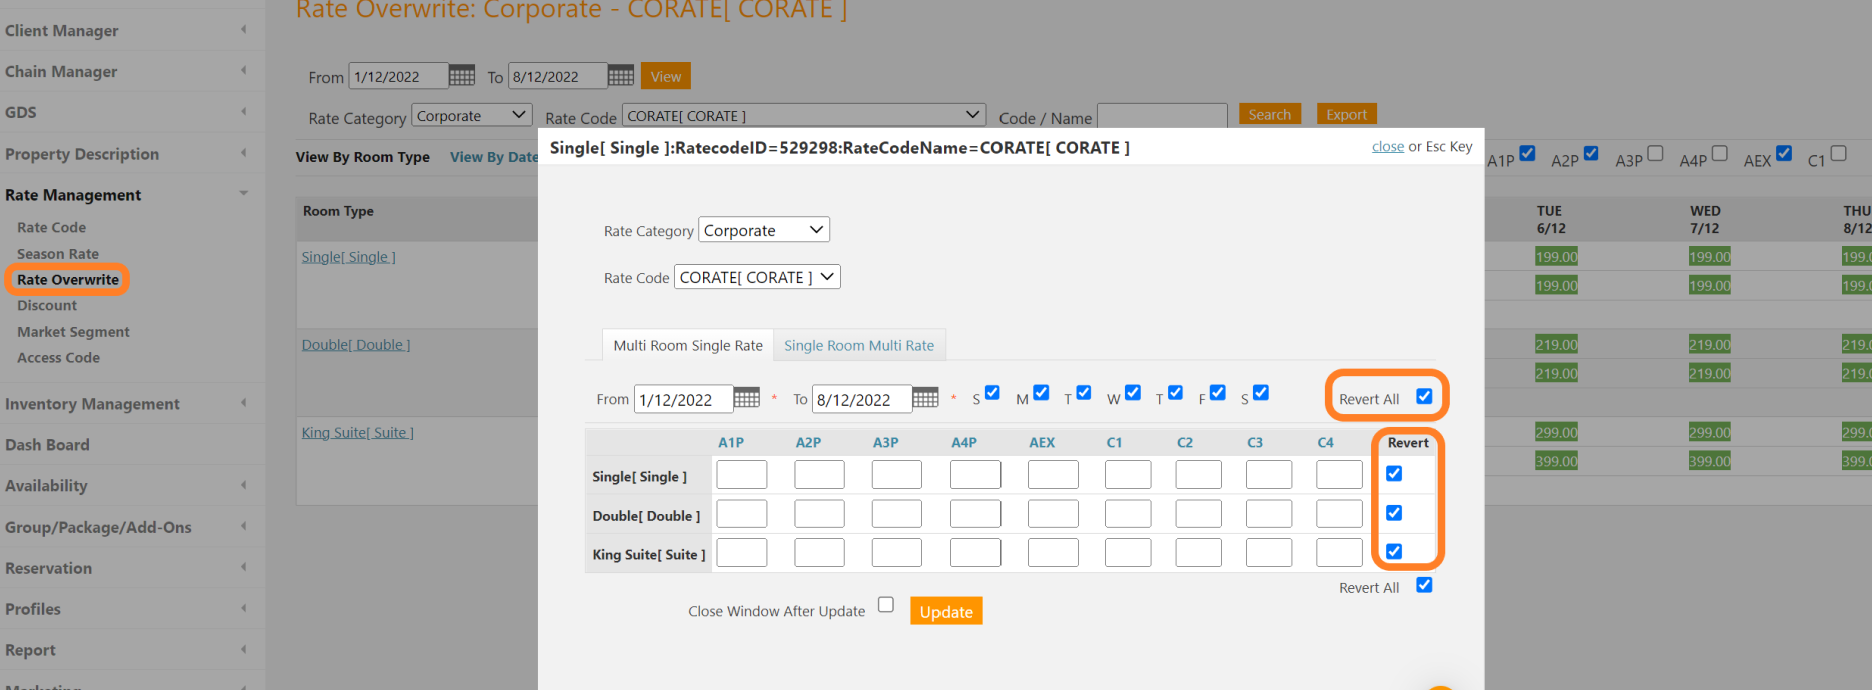Toggle the Monday (M) day checkbox
The width and height of the screenshot is (1872, 690).
pyautogui.click(x=1041, y=393)
